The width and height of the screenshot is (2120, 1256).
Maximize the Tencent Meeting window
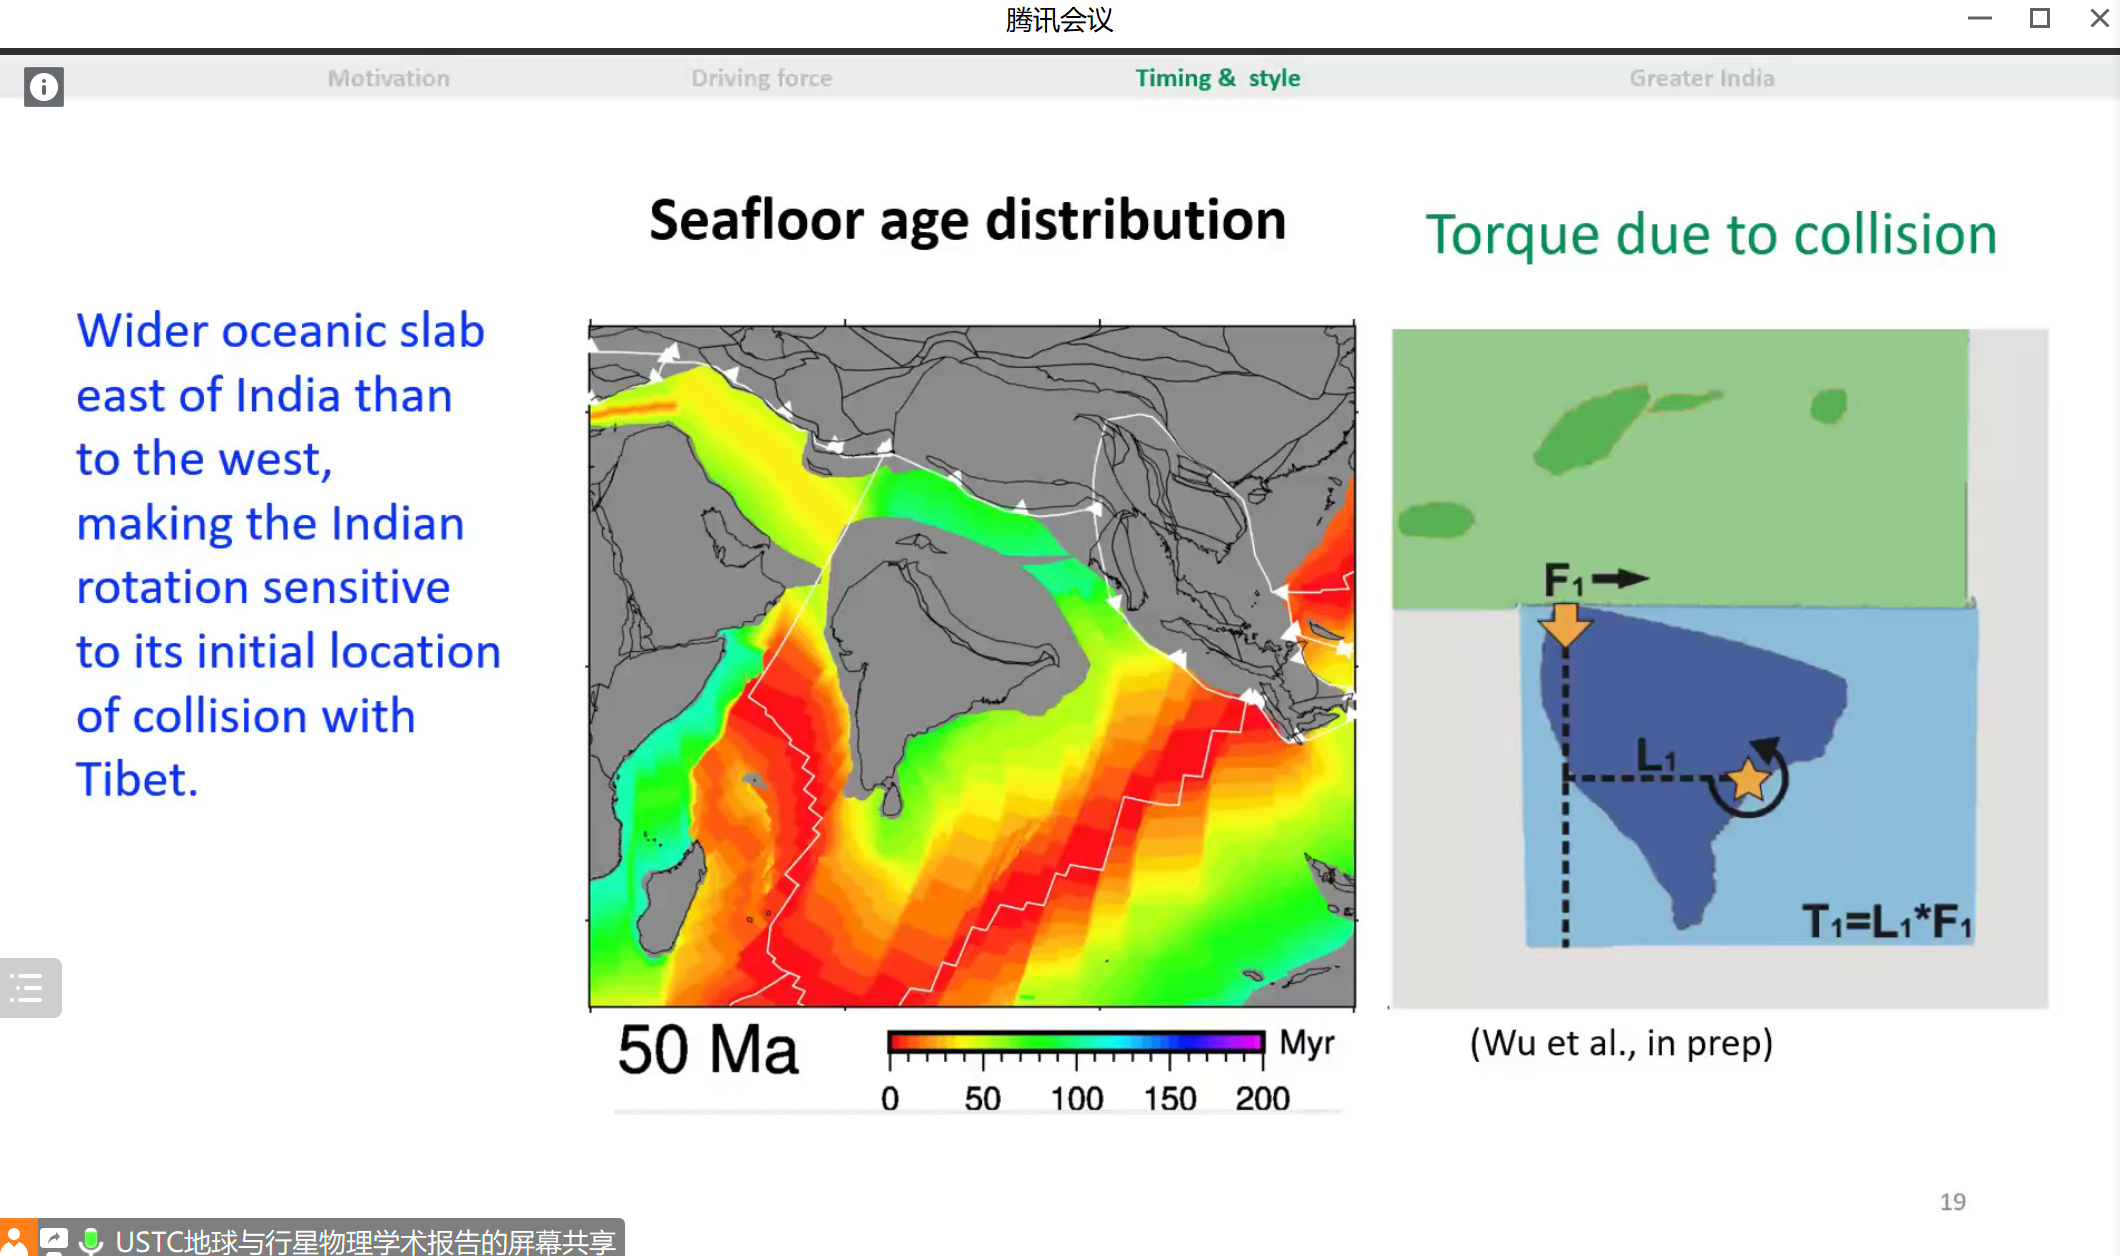pos(2040,18)
